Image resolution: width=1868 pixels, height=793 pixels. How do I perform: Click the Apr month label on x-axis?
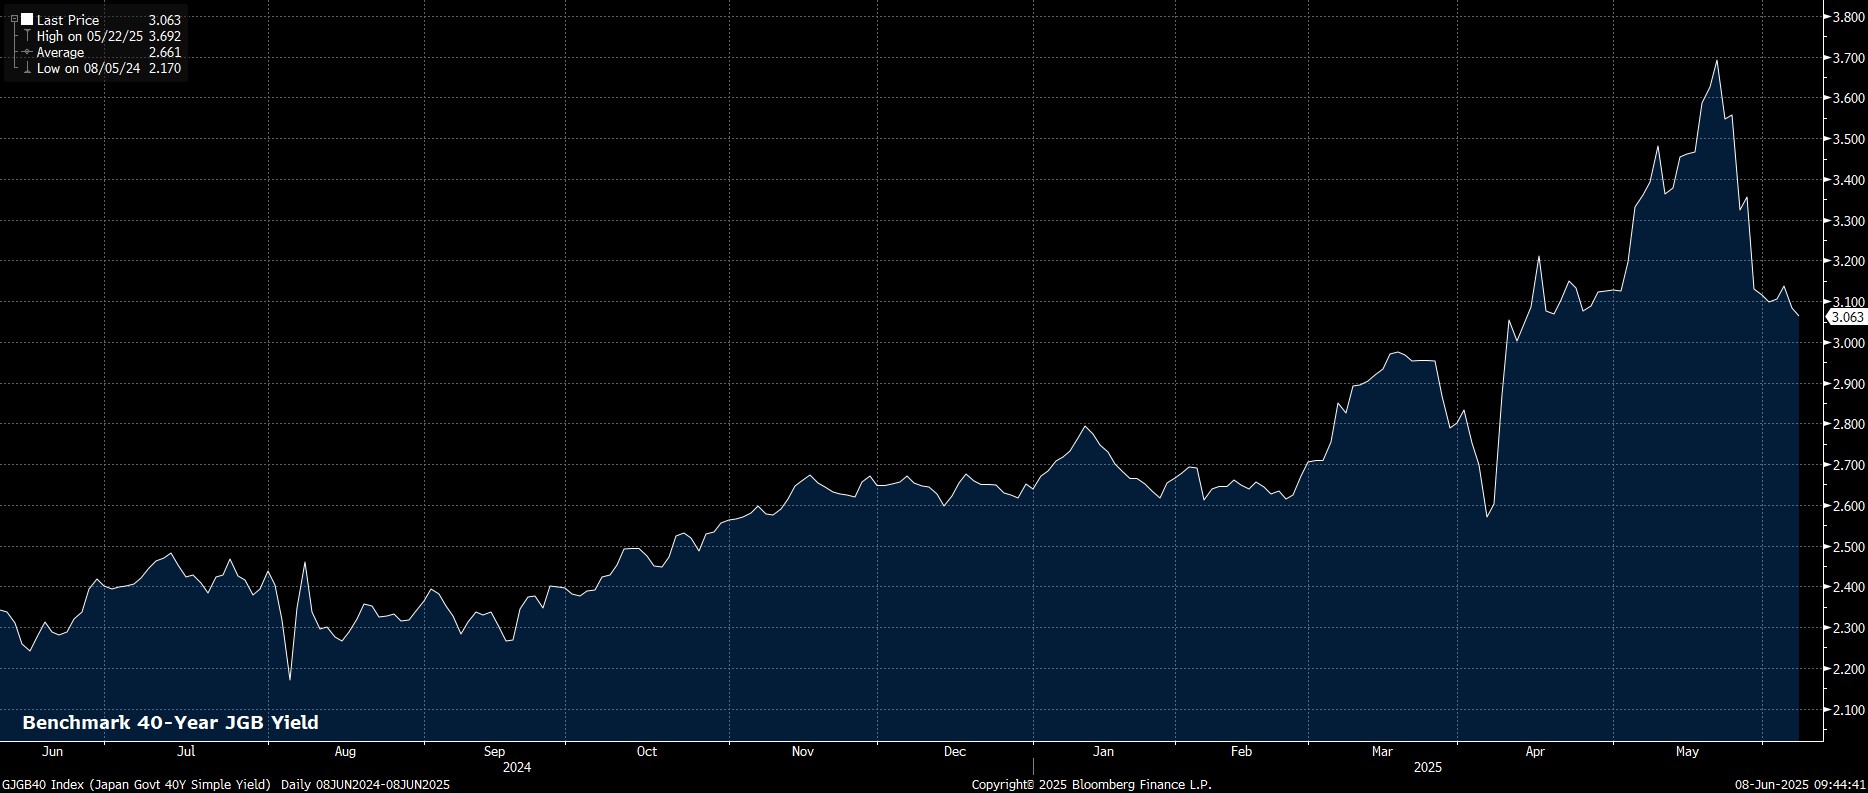tap(1535, 751)
